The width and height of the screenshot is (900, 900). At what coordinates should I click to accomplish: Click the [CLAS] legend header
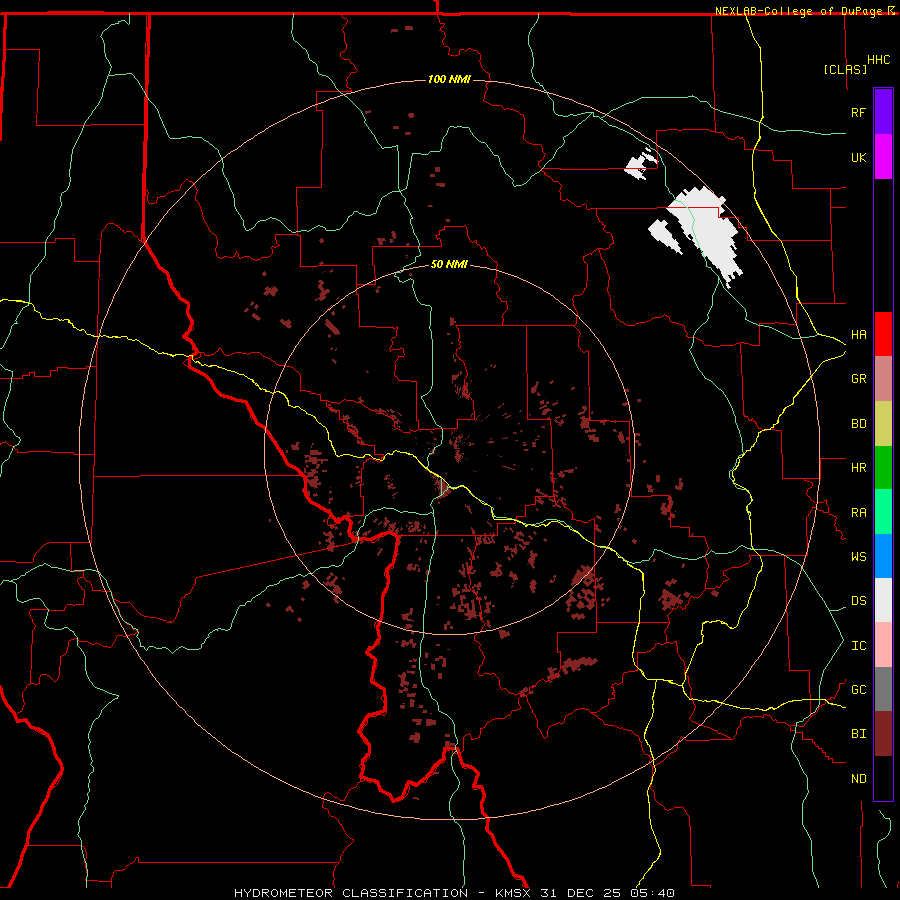tap(845, 70)
